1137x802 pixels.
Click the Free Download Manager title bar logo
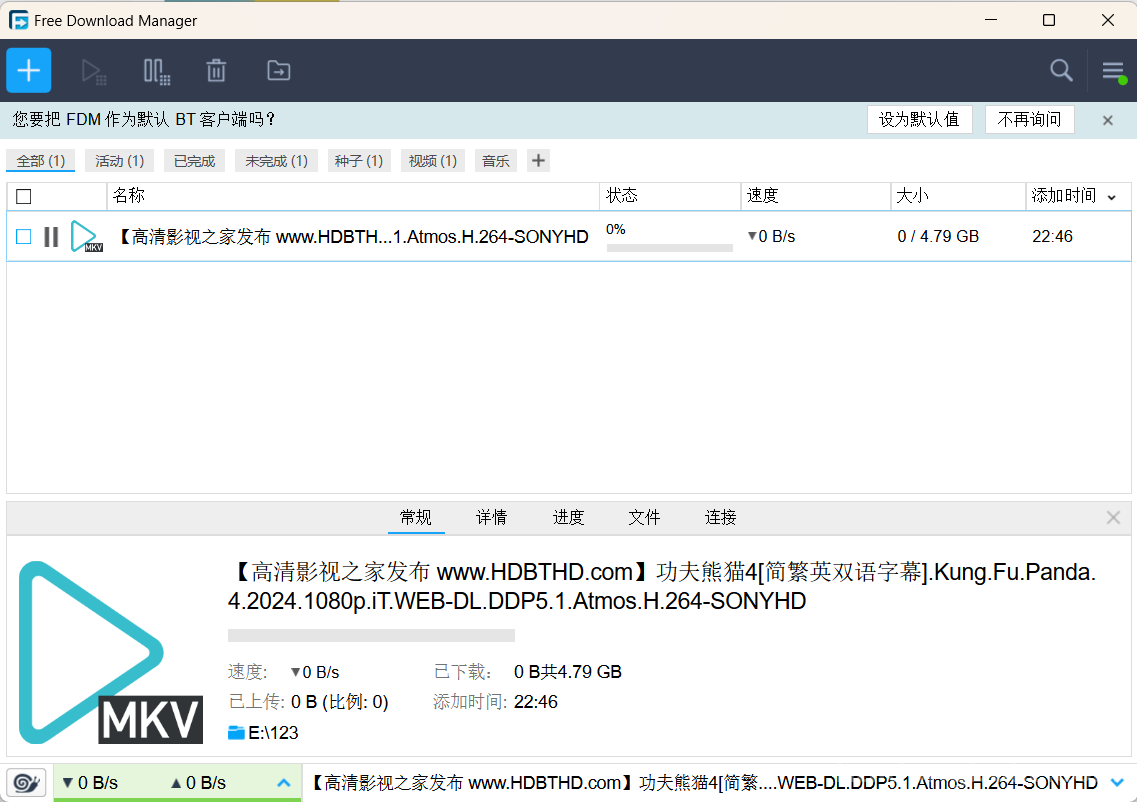[x=19, y=20]
